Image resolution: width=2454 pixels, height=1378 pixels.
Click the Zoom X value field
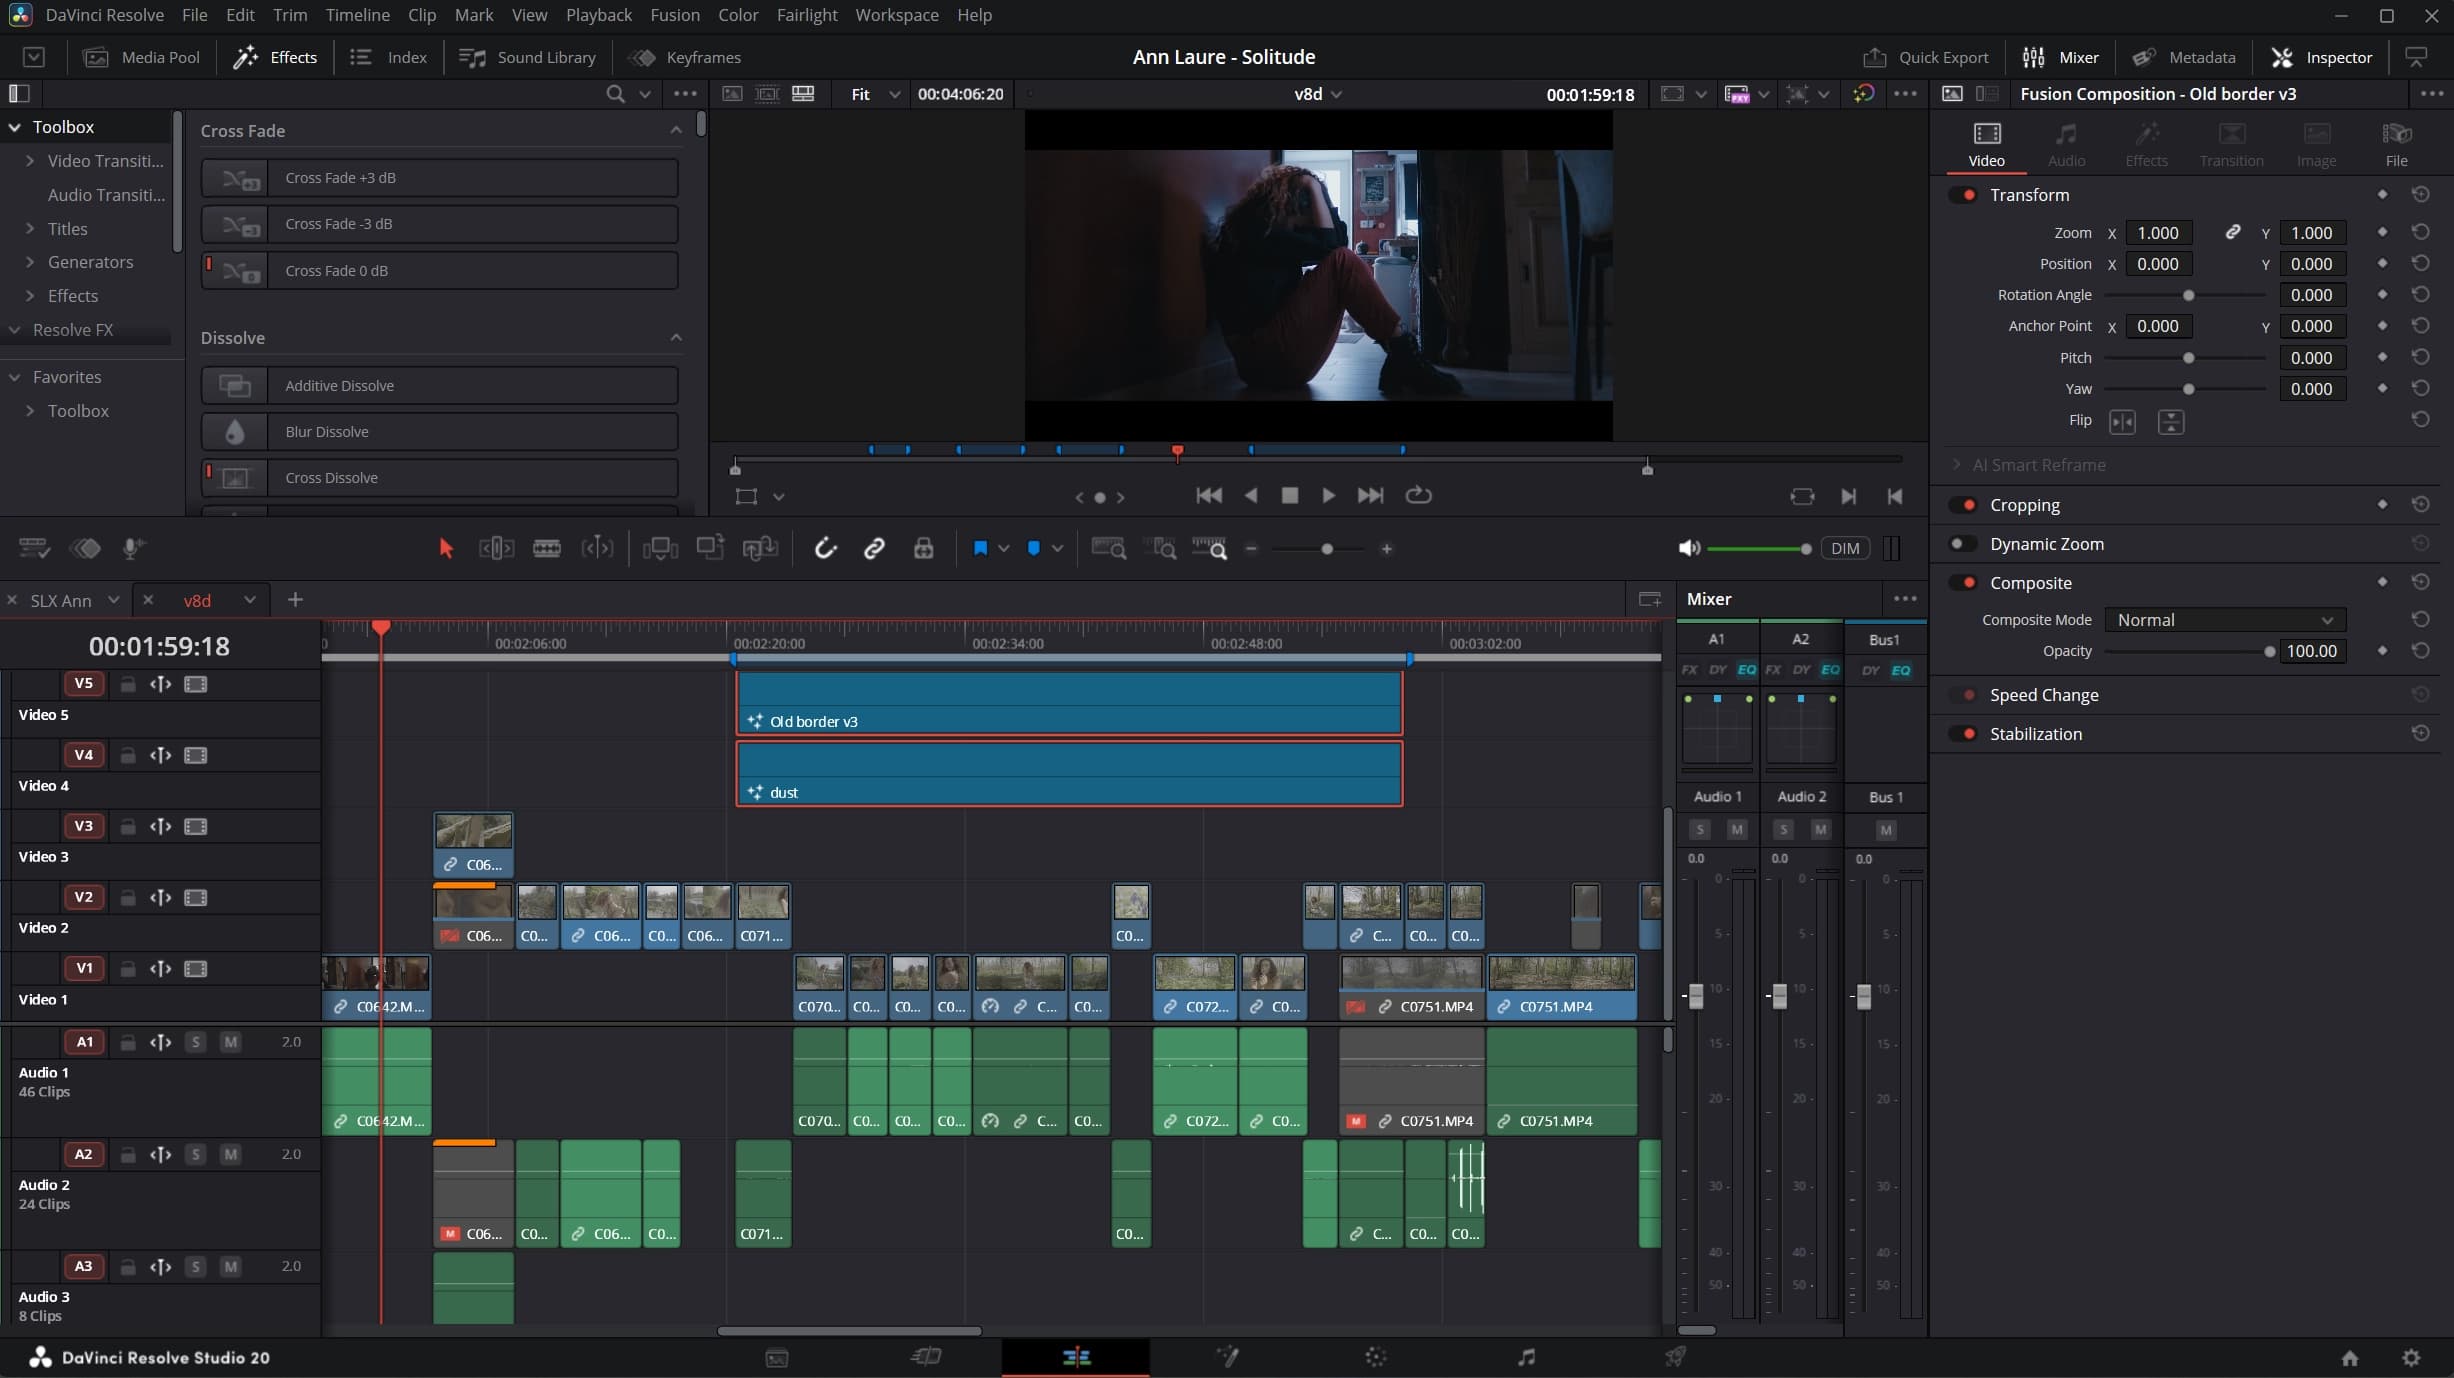[x=2158, y=233]
